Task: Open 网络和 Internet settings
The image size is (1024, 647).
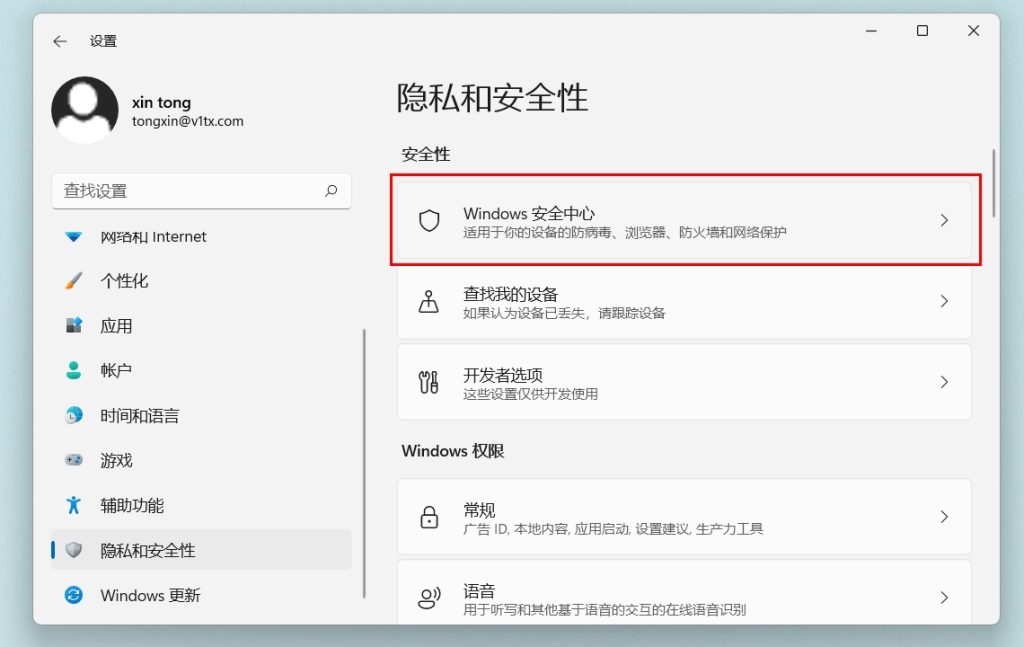Action: tap(201, 236)
